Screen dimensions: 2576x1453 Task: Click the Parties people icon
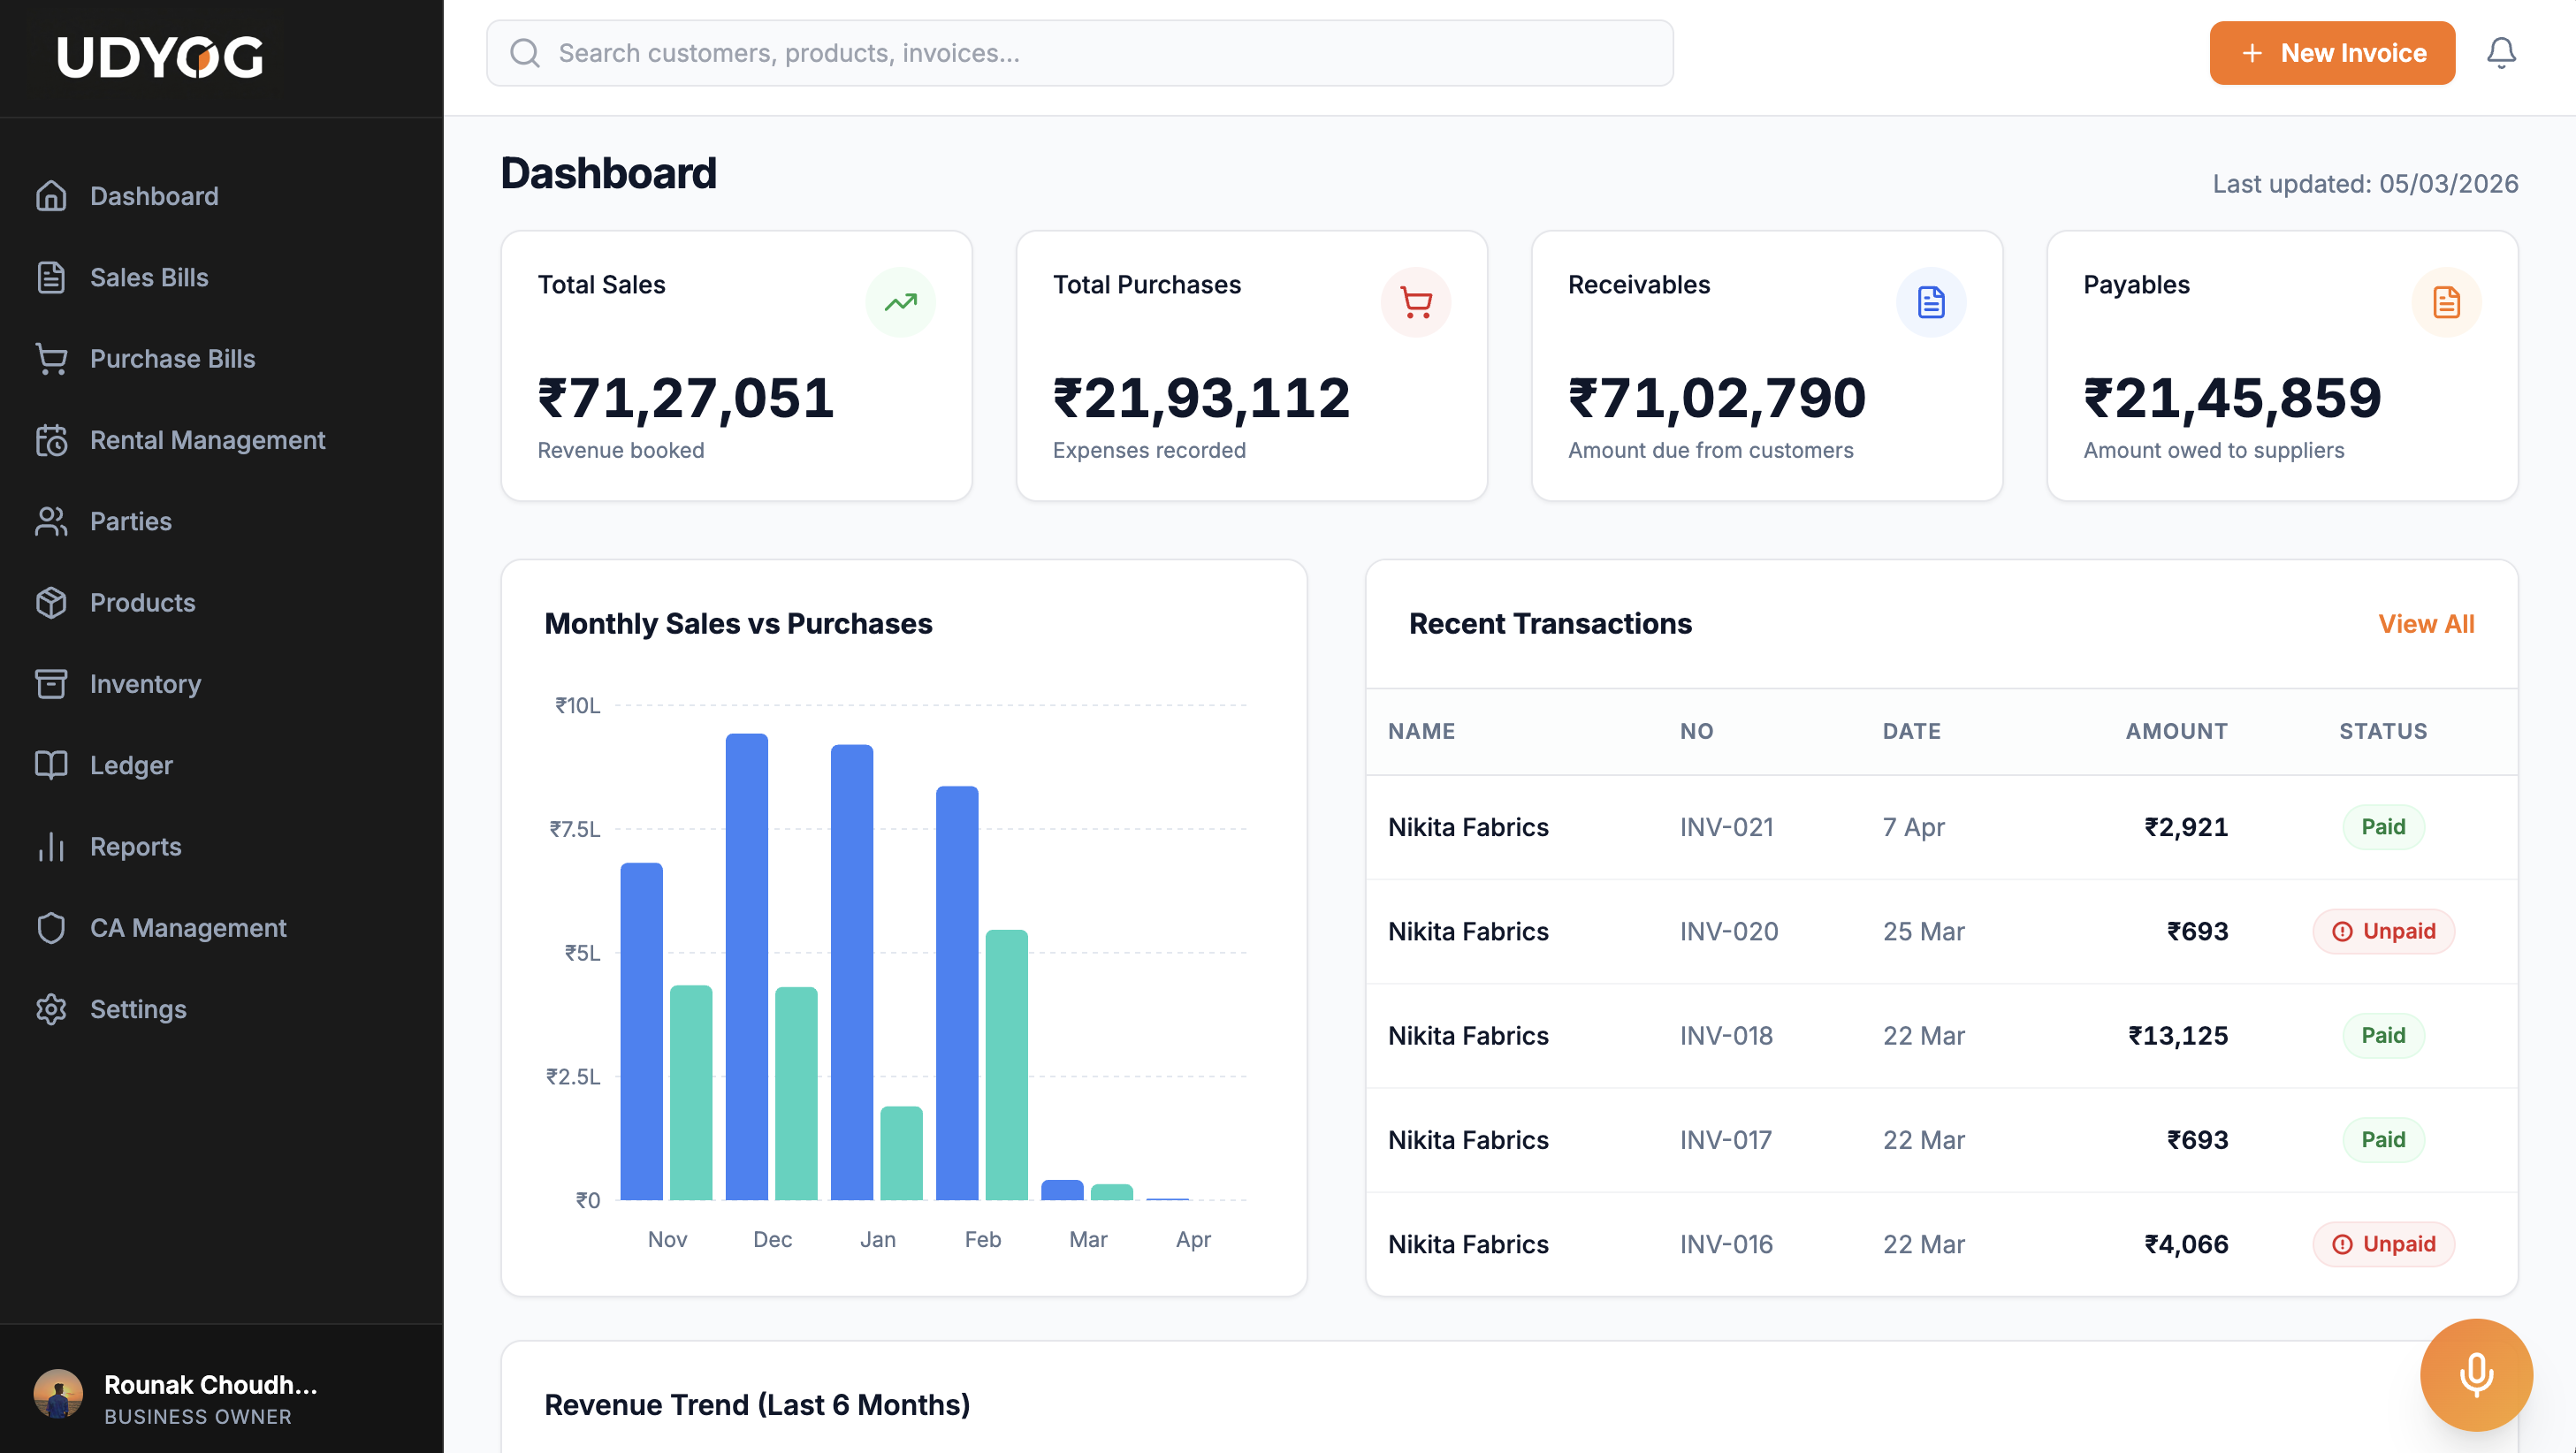[x=52, y=521]
